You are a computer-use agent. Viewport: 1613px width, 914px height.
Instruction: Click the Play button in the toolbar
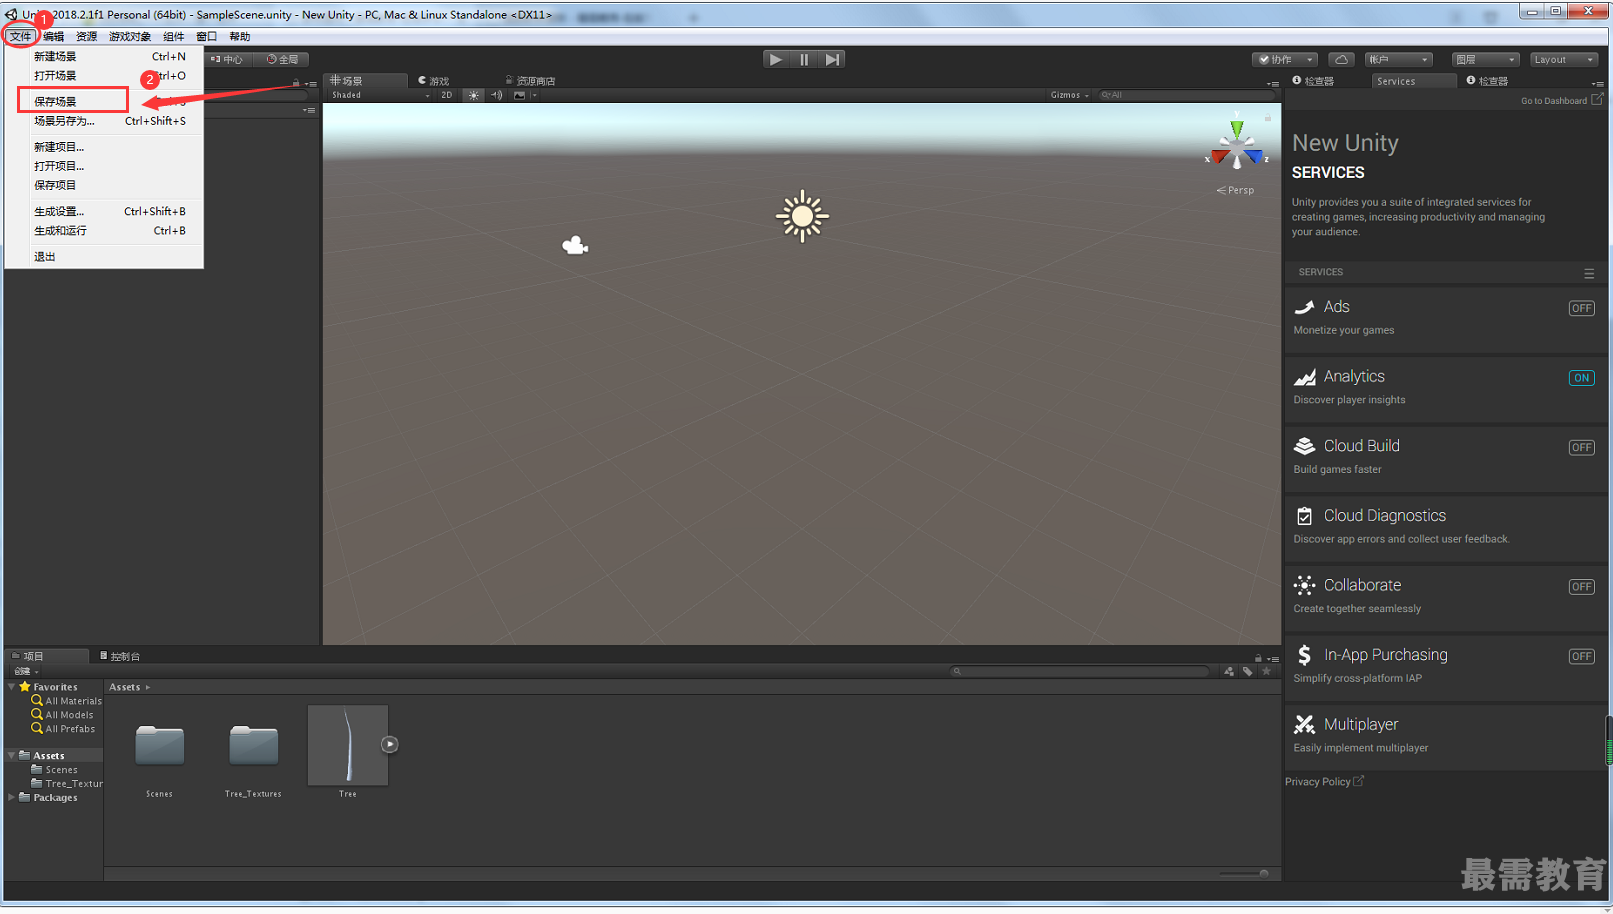coord(776,60)
